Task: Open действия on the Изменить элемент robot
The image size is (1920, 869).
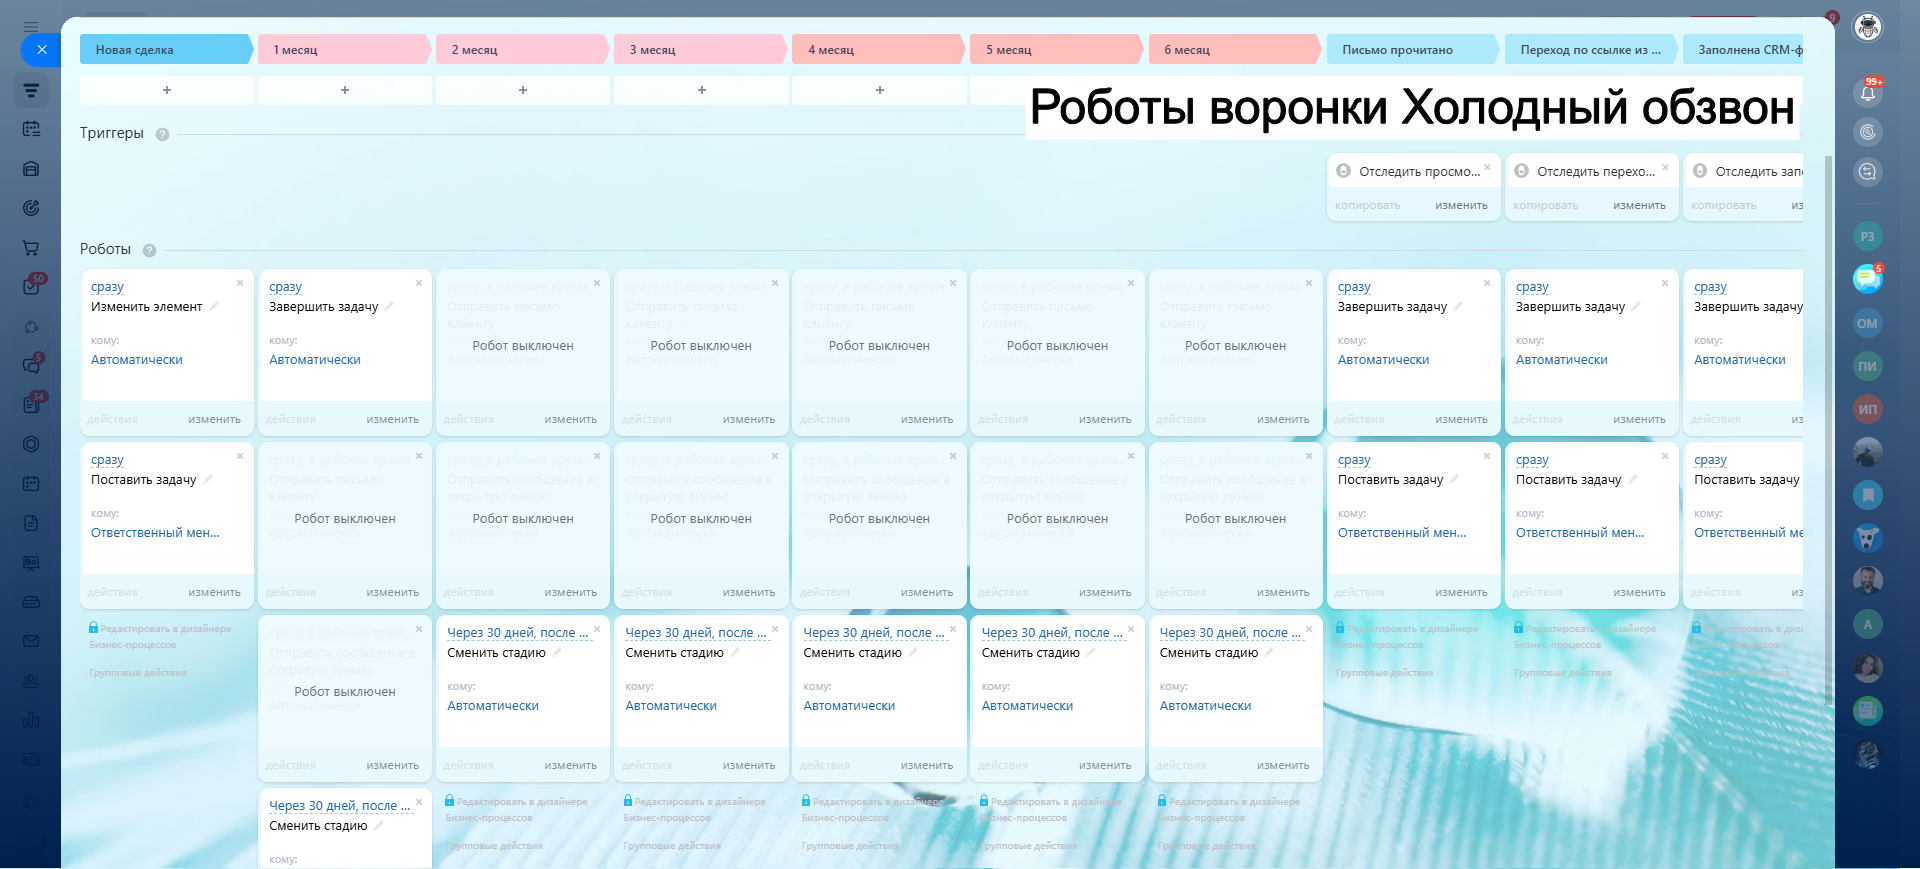Action: 112,420
